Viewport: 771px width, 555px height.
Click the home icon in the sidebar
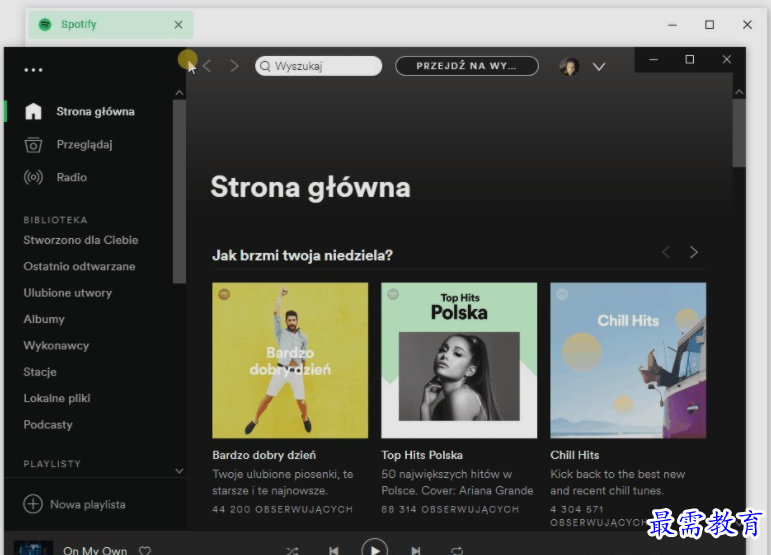(33, 111)
